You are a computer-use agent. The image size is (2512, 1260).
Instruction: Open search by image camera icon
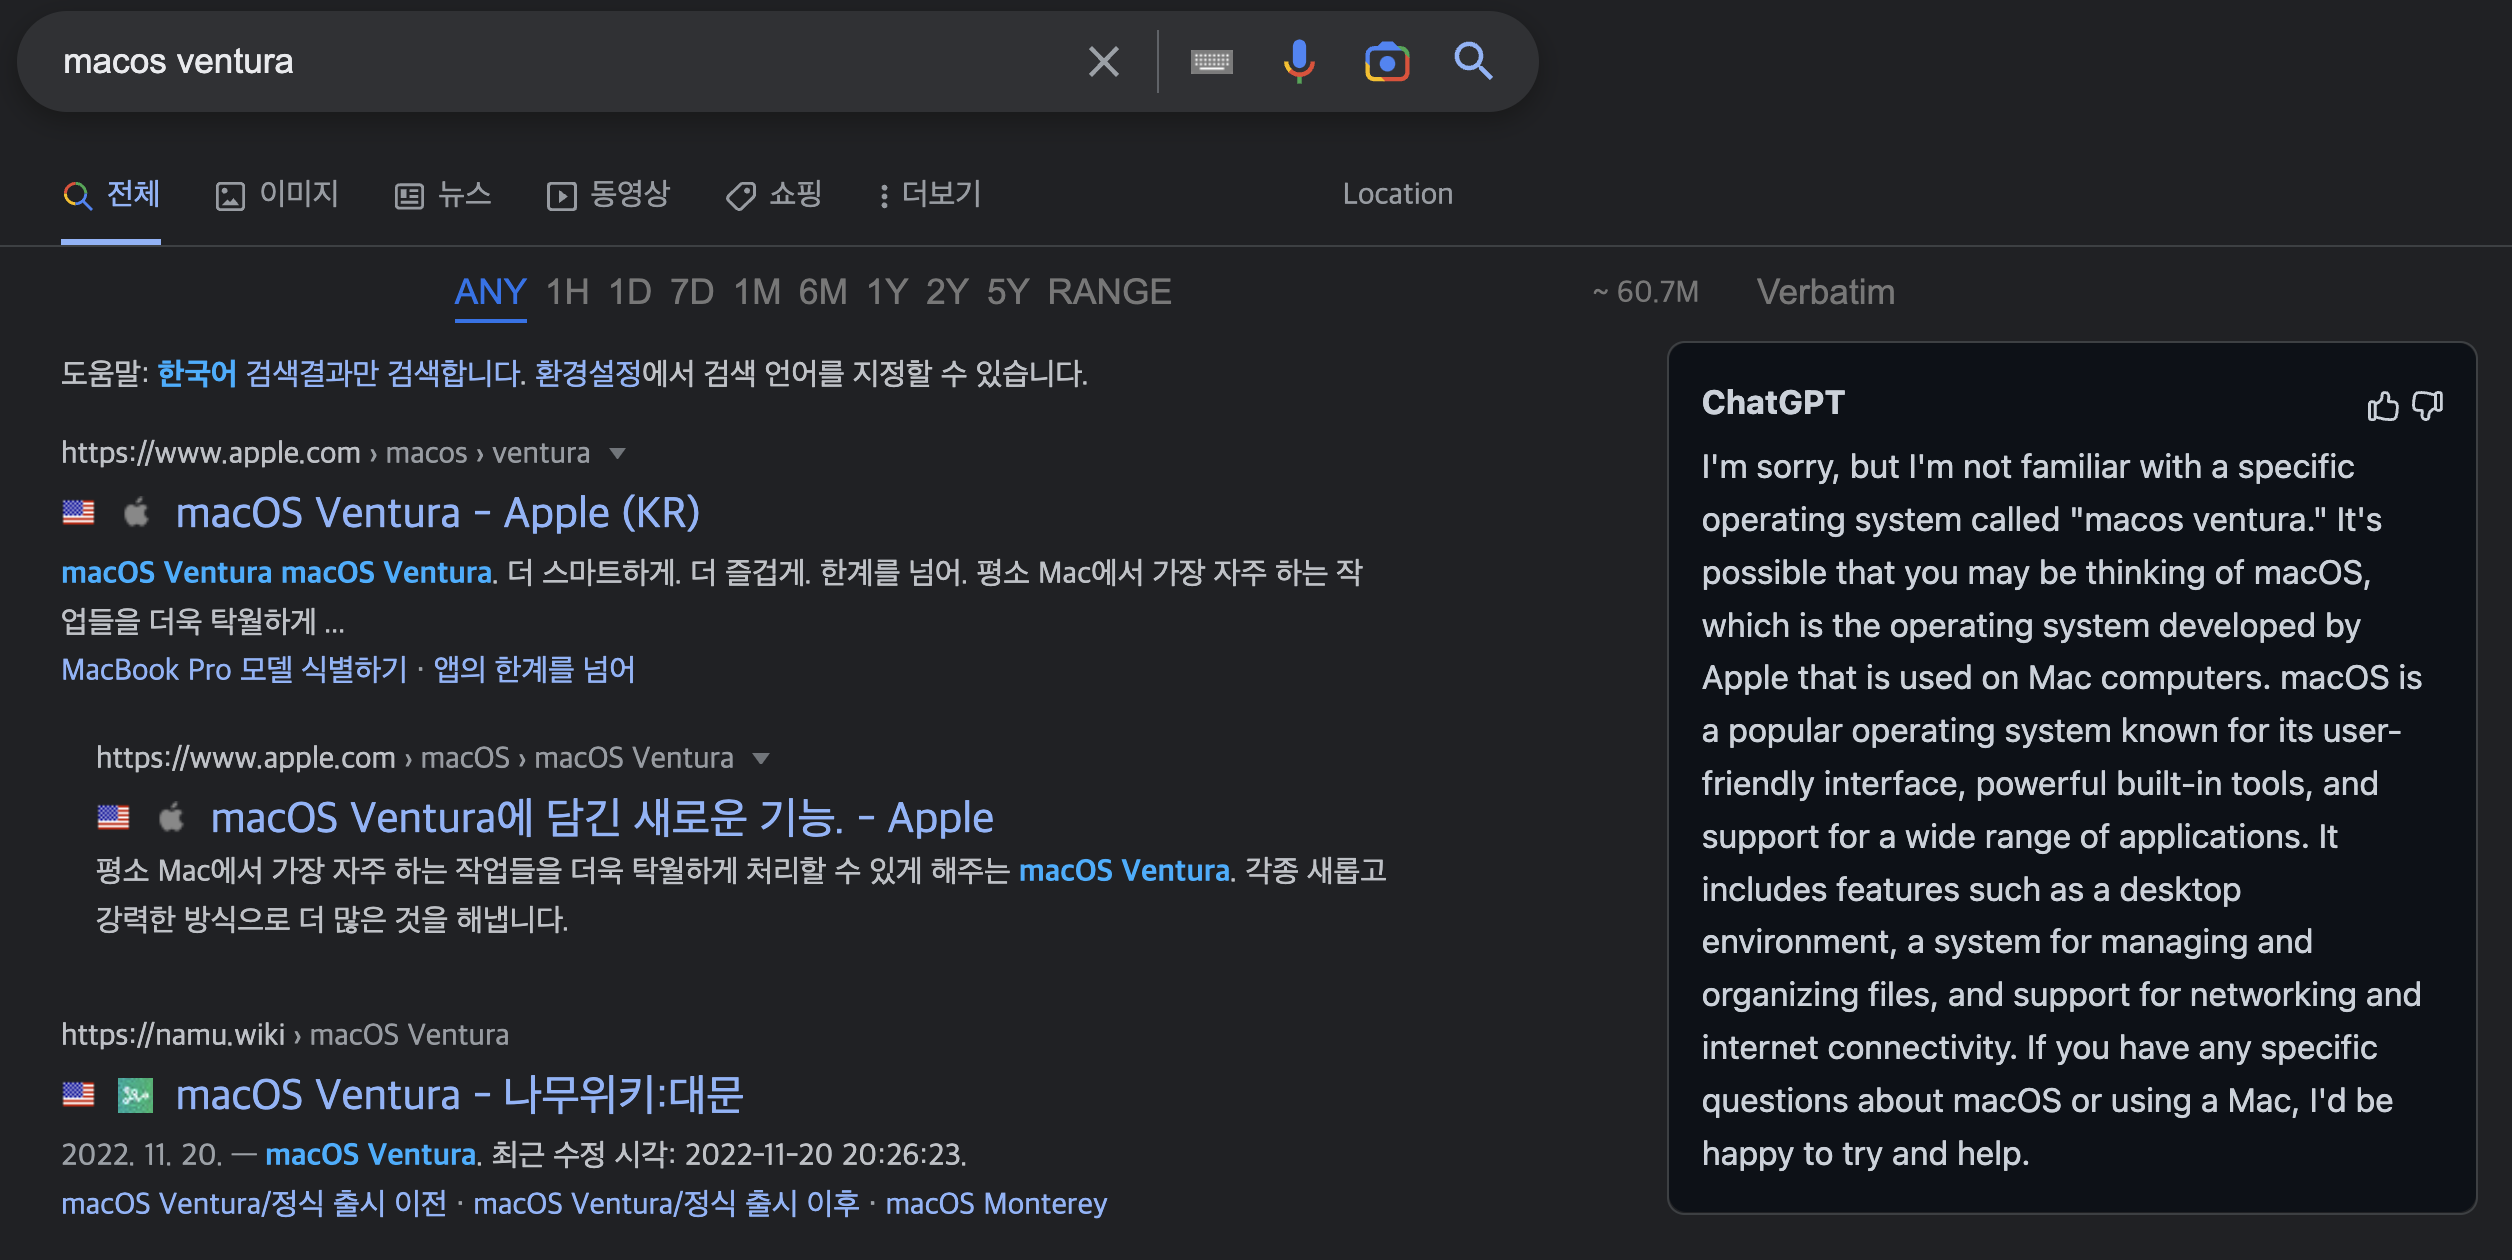tap(1387, 62)
